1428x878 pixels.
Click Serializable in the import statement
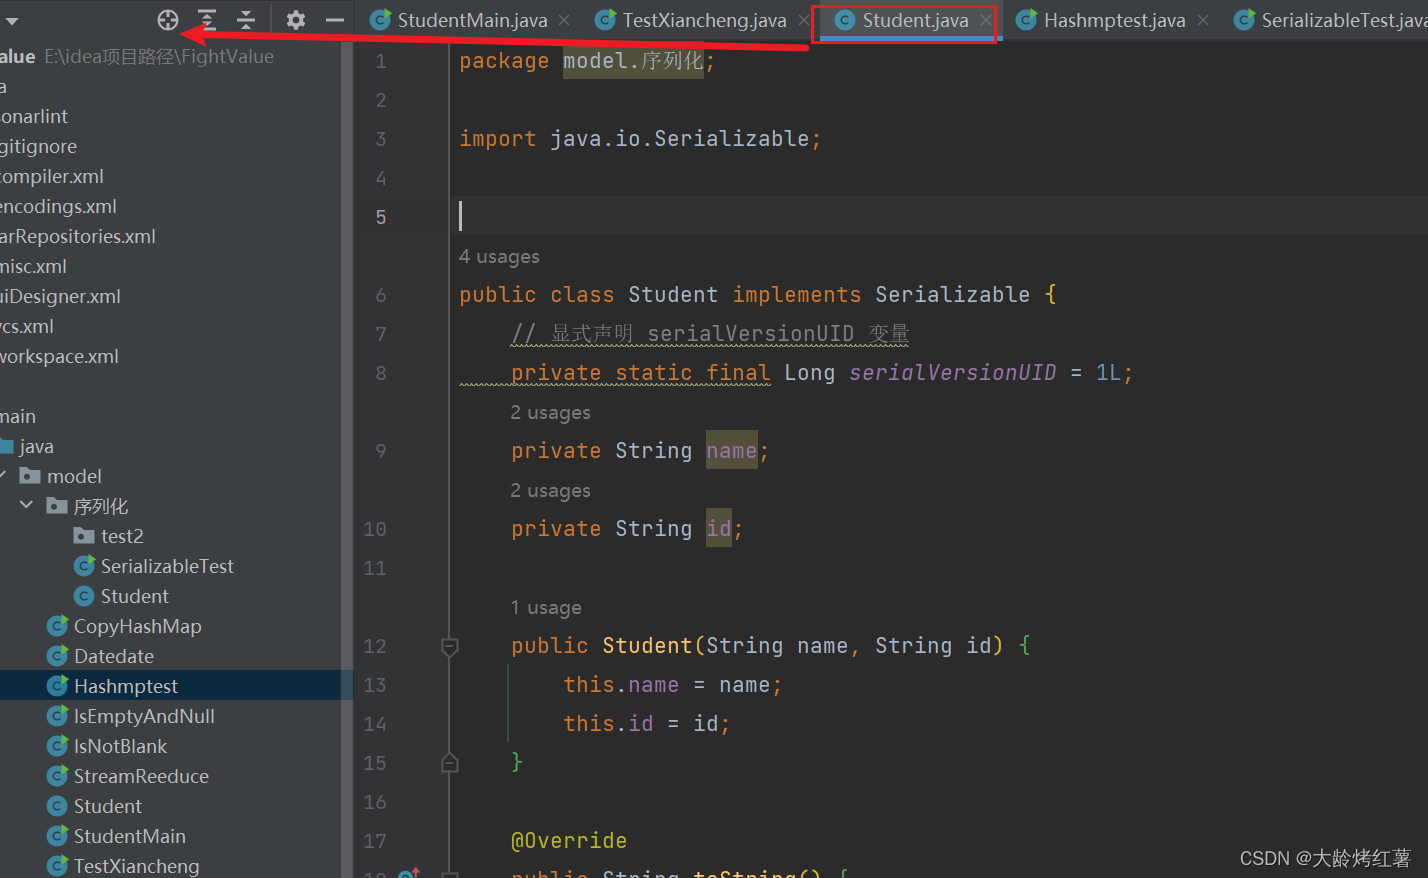coord(732,139)
